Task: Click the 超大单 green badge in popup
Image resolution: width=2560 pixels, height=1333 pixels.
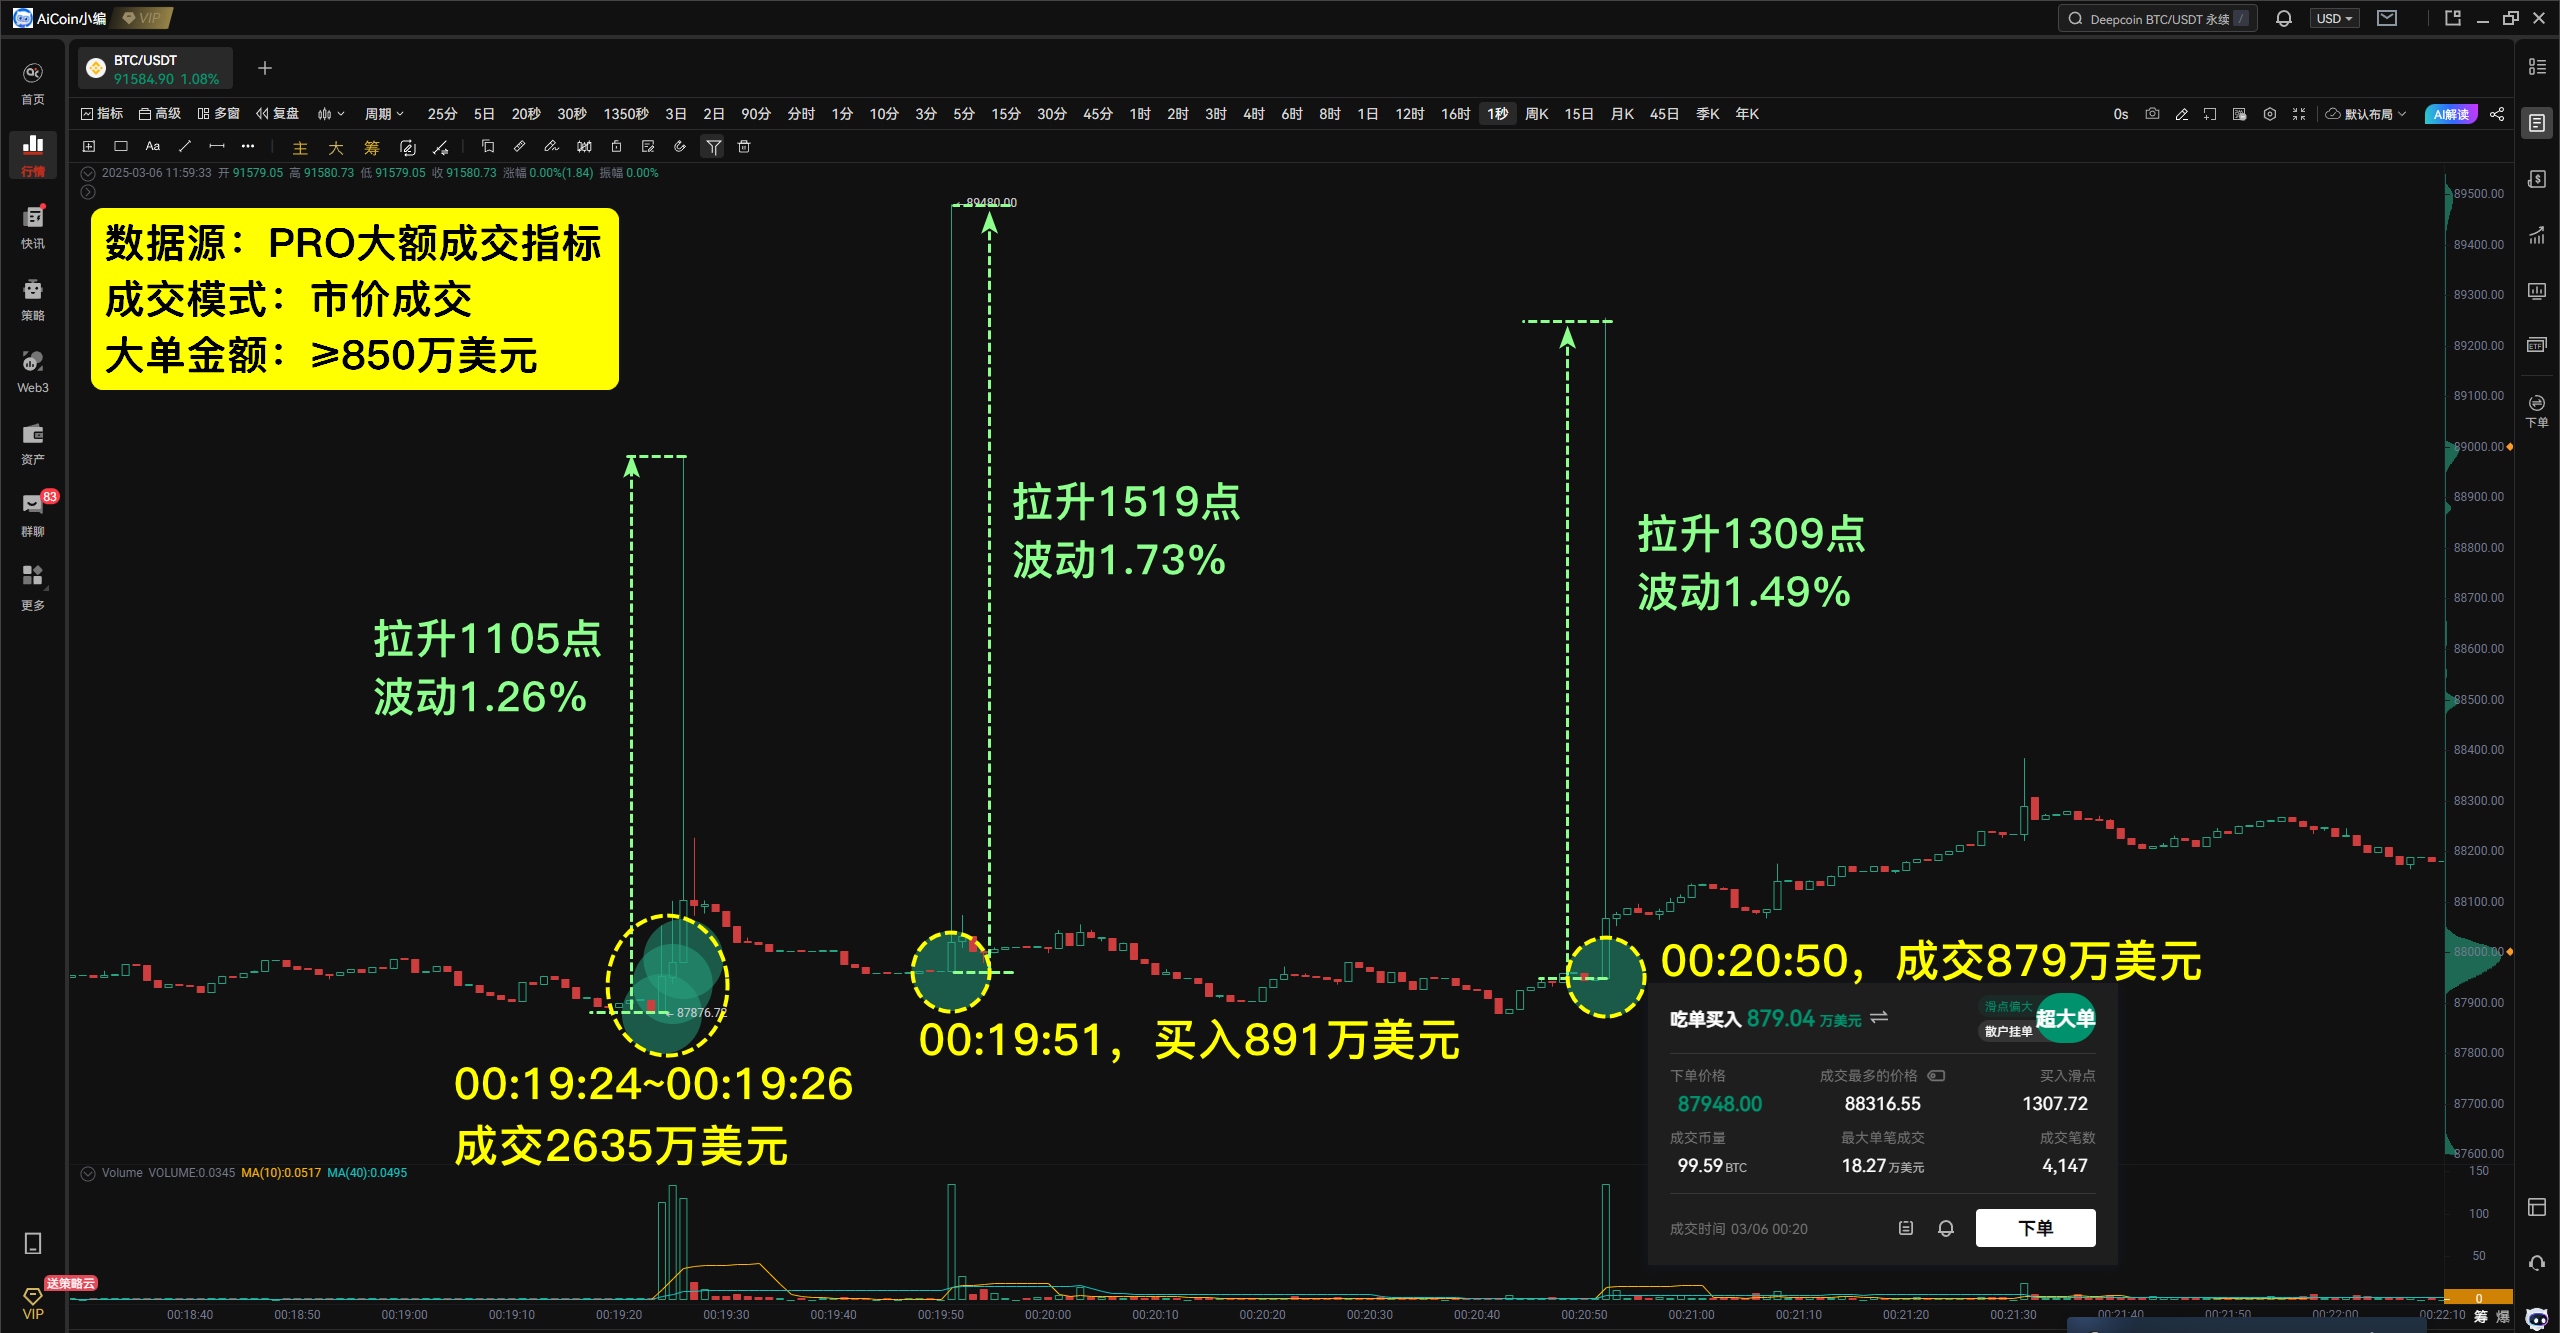Action: click(2064, 1018)
